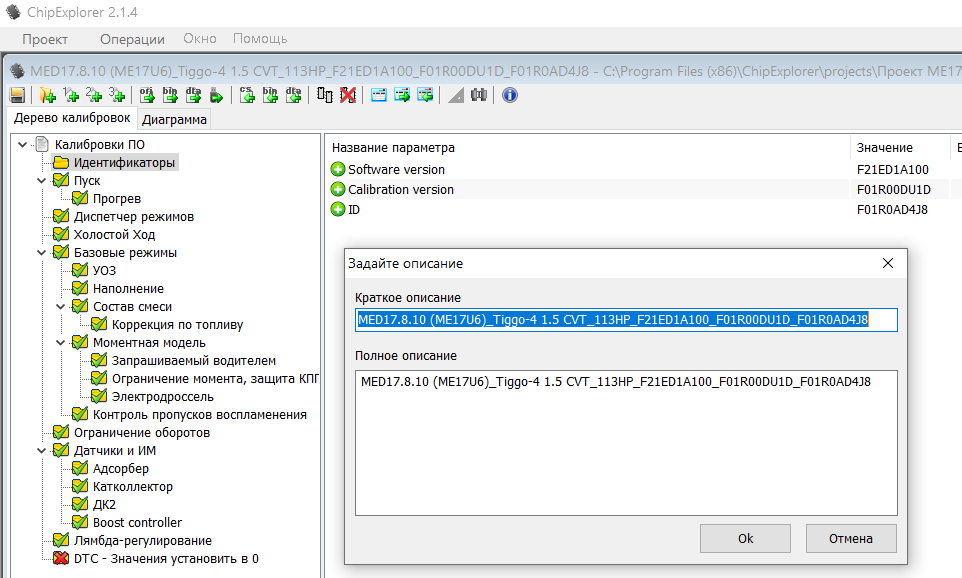
Task: Switch to the Диаграмма tab
Action: pyautogui.click(x=175, y=120)
